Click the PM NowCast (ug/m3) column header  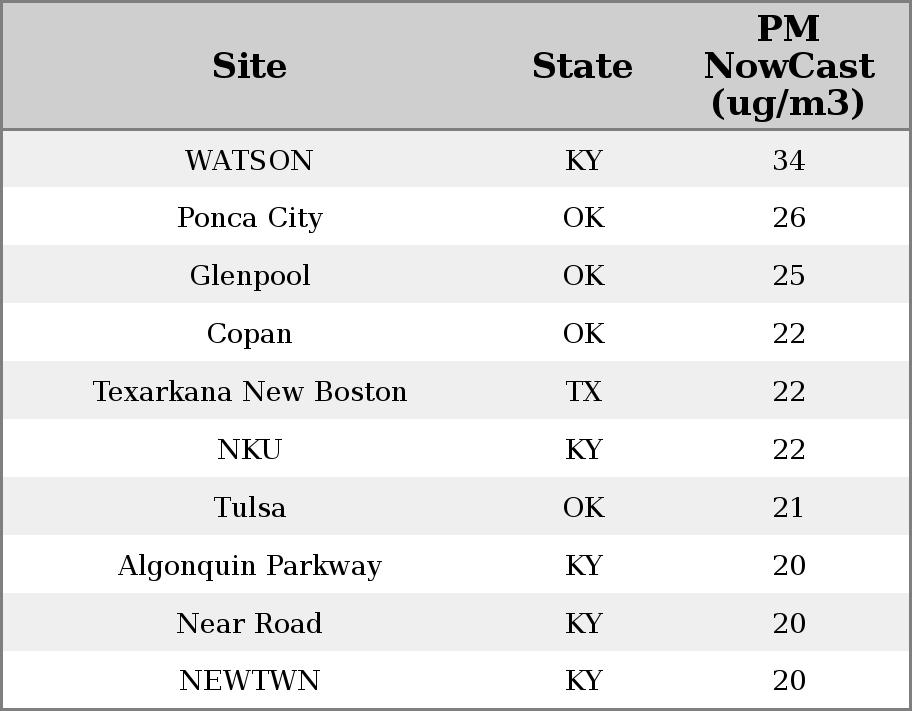[x=788, y=67]
